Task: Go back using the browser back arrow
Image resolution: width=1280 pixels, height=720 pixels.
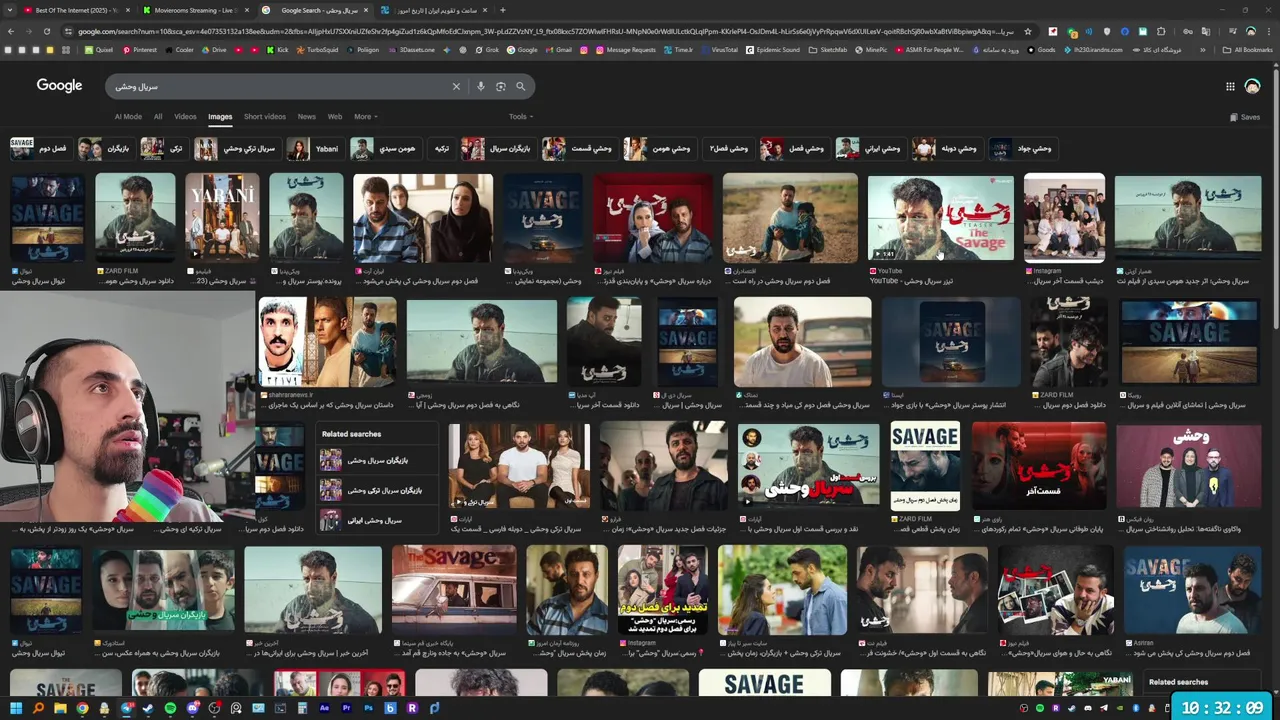Action: 10,31
